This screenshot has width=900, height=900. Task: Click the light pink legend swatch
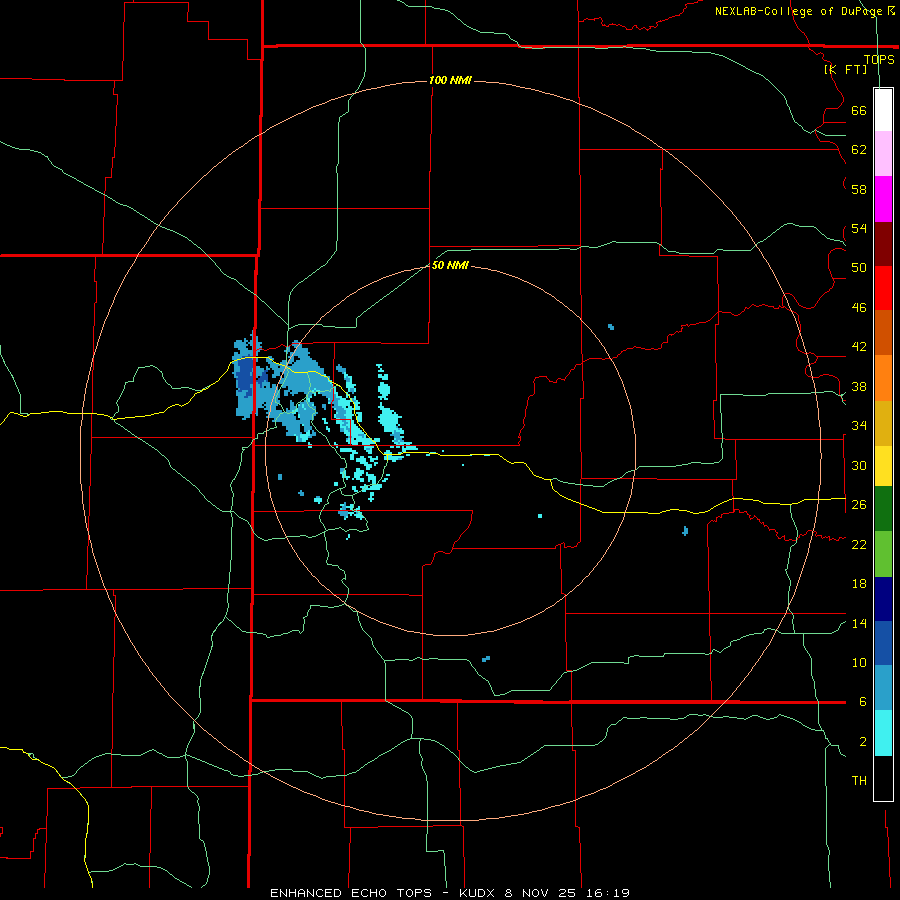pyautogui.click(x=883, y=153)
